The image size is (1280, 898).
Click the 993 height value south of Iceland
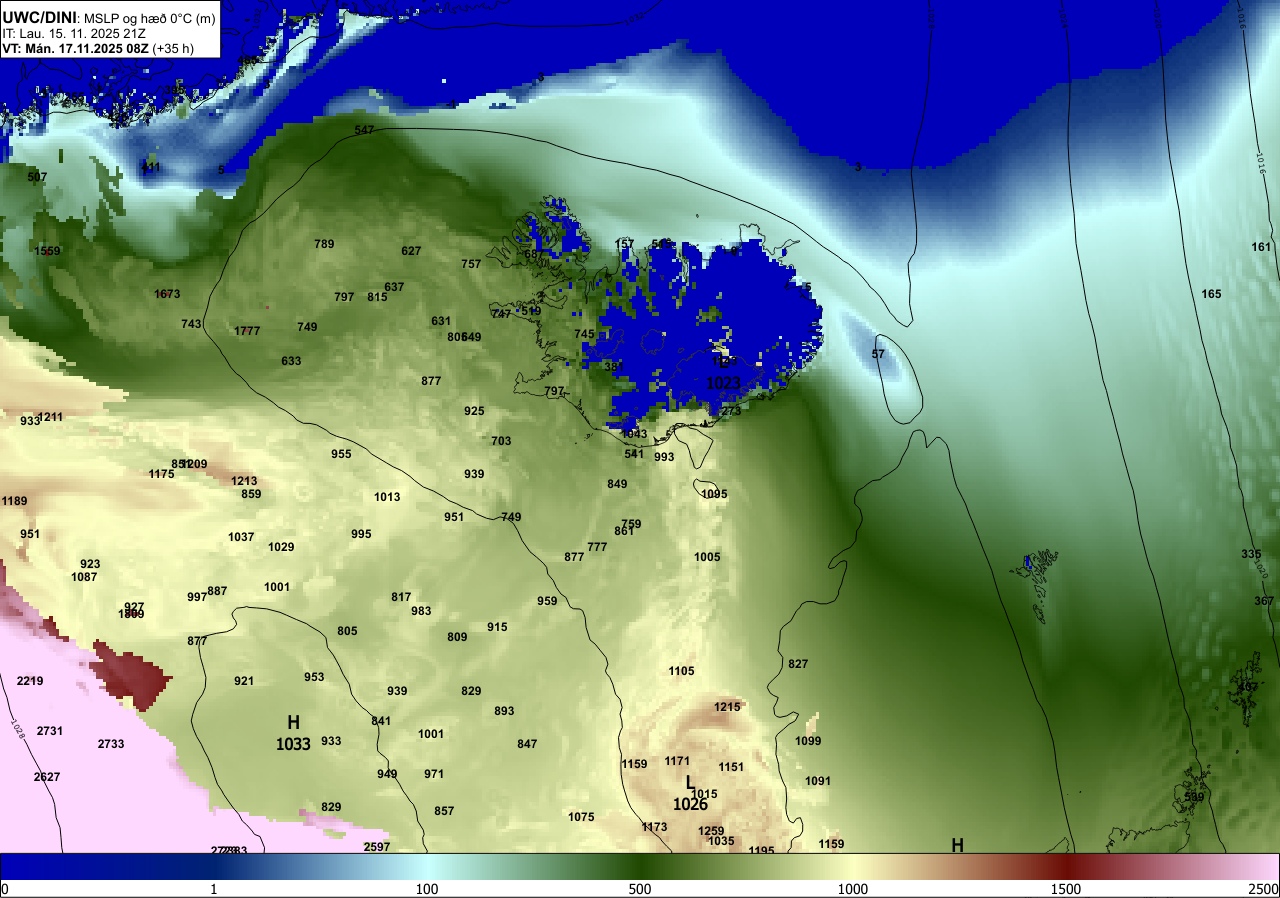664,457
